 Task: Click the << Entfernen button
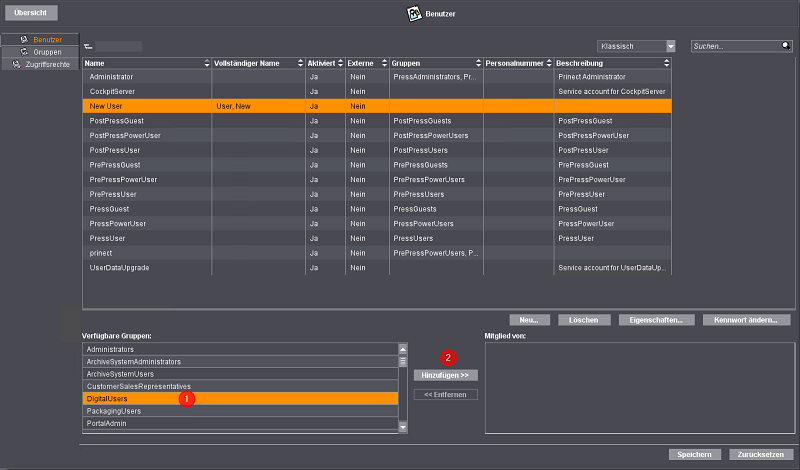pyautogui.click(x=445, y=394)
